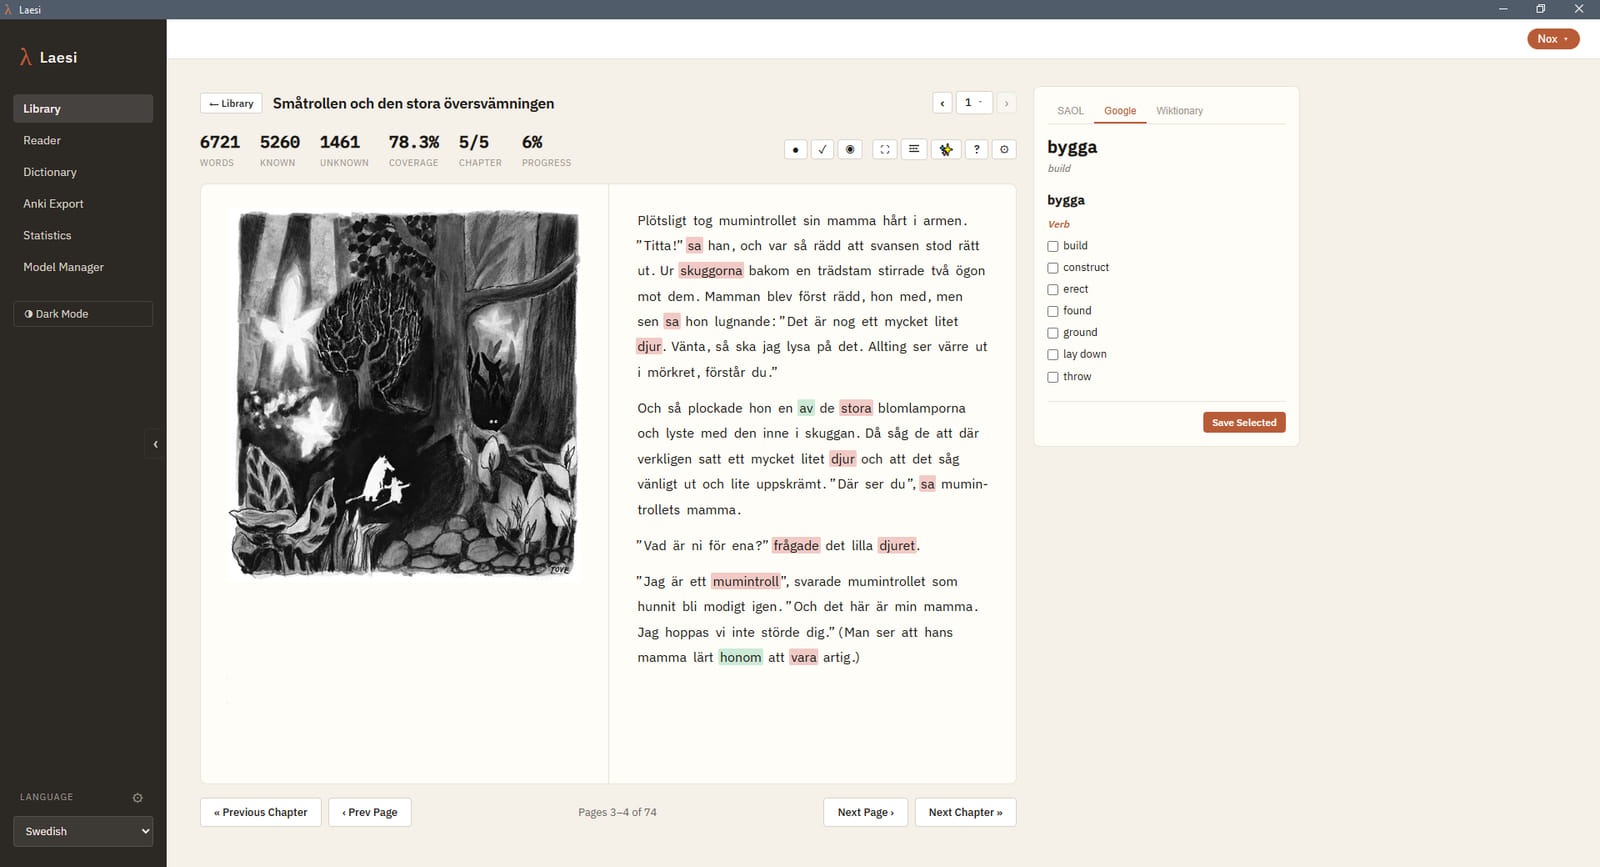
Task: Click the highlighted word 'djuret'
Action: 897,546
